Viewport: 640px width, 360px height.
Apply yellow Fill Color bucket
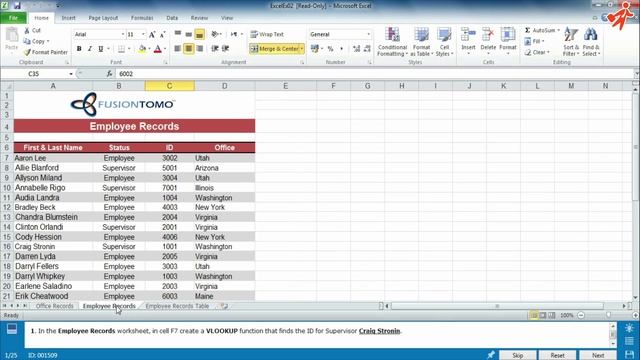click(x=142, y=49)
